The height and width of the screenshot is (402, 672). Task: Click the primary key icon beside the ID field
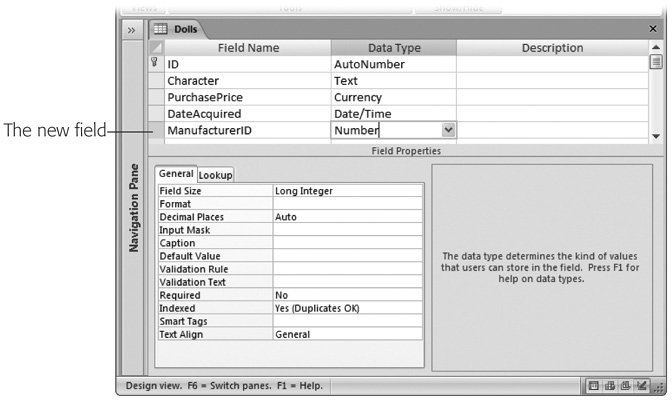click(155, 63)
